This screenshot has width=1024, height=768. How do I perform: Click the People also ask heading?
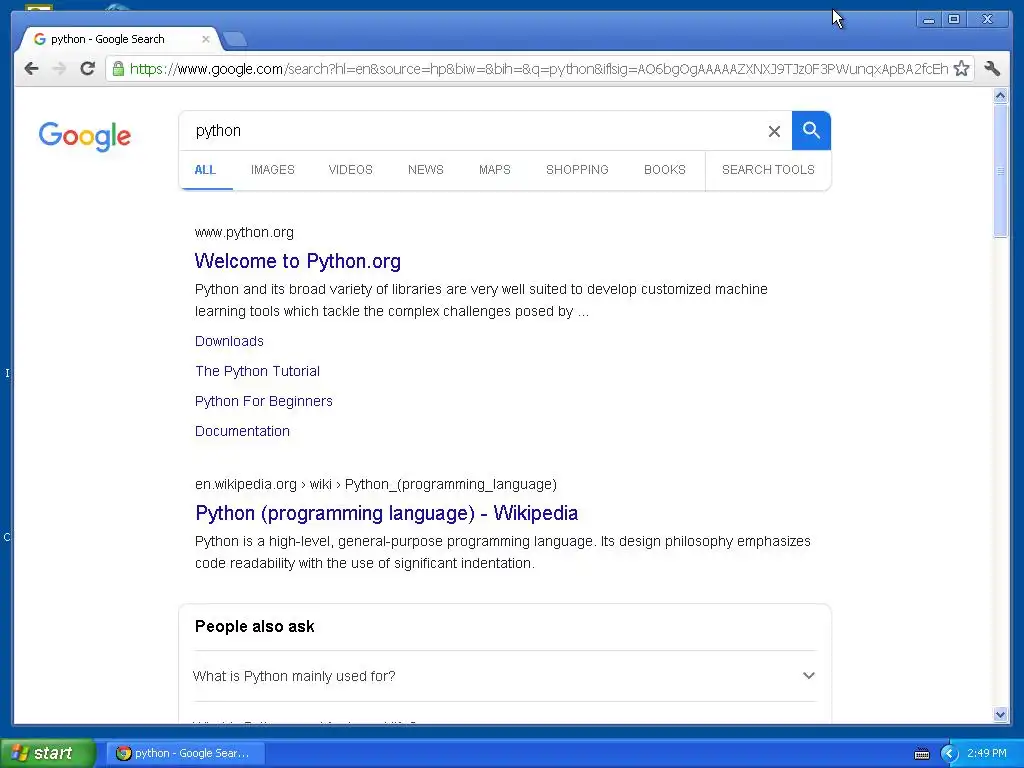point(255,627)
